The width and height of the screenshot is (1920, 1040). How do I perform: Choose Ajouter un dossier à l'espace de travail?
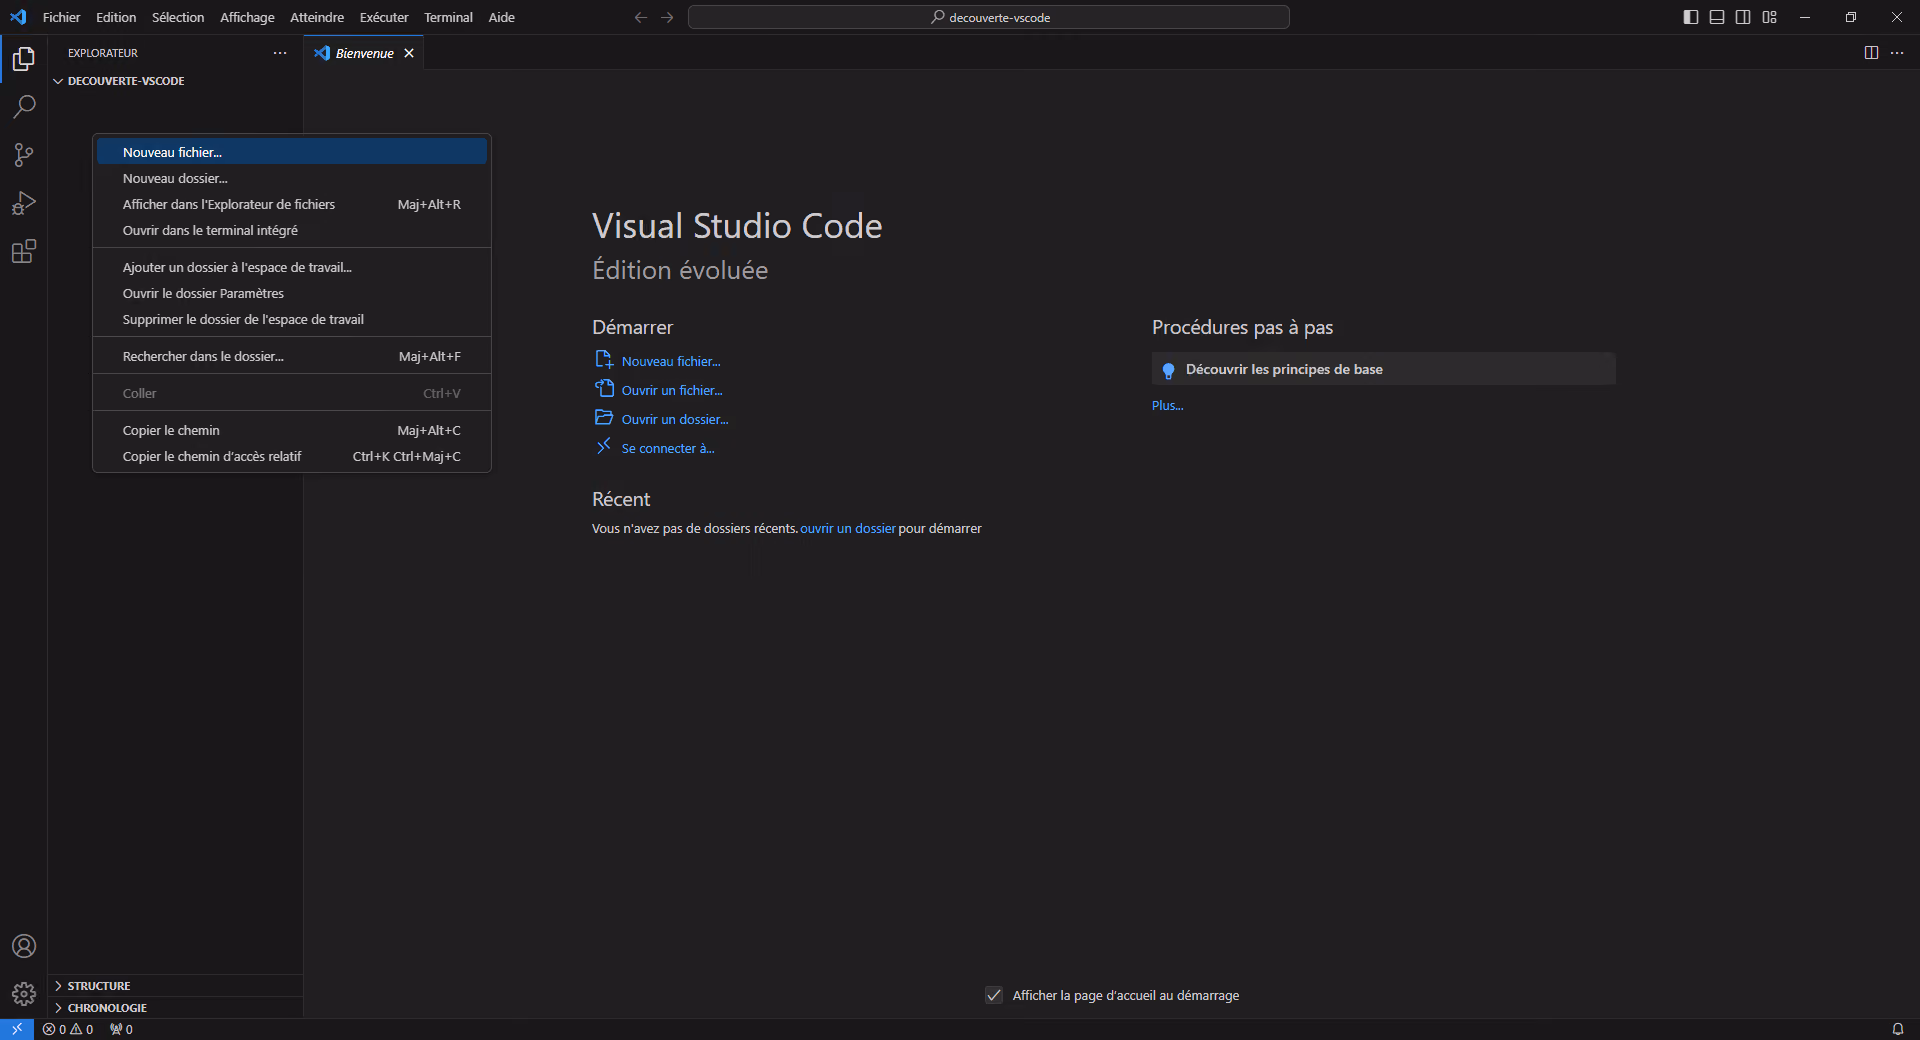[x=292, y=267]
